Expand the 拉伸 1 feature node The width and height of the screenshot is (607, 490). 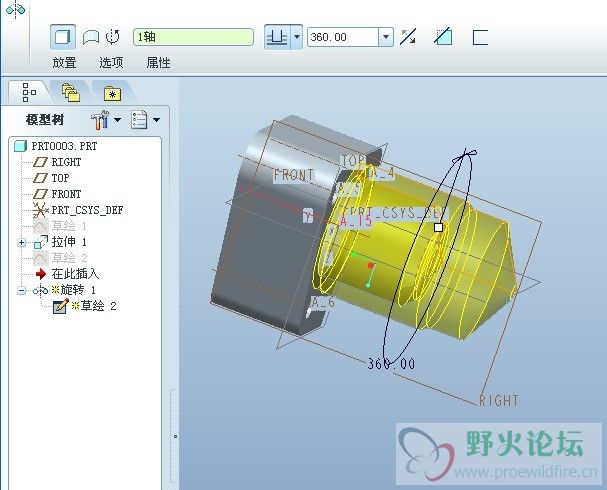(22, 243)
